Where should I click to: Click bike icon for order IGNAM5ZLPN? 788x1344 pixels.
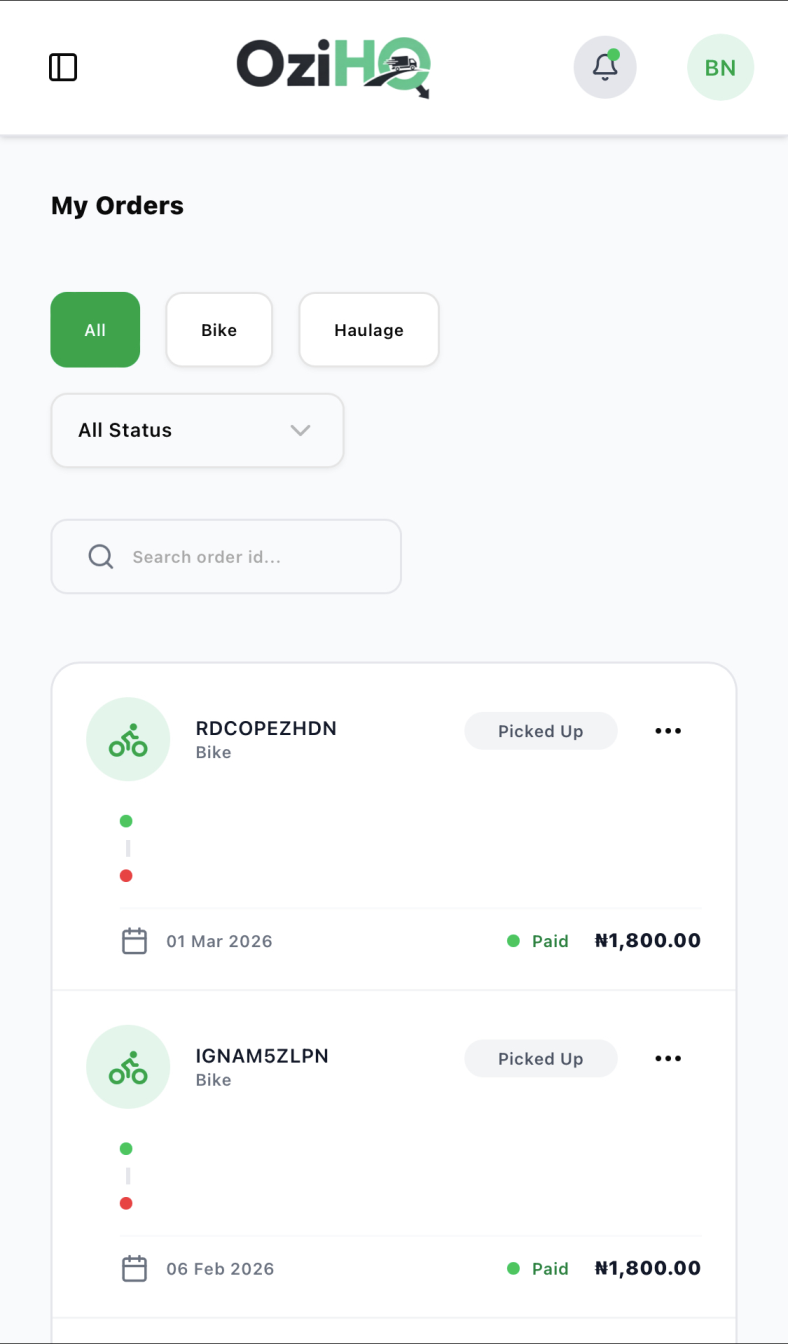pos(128,1067)
